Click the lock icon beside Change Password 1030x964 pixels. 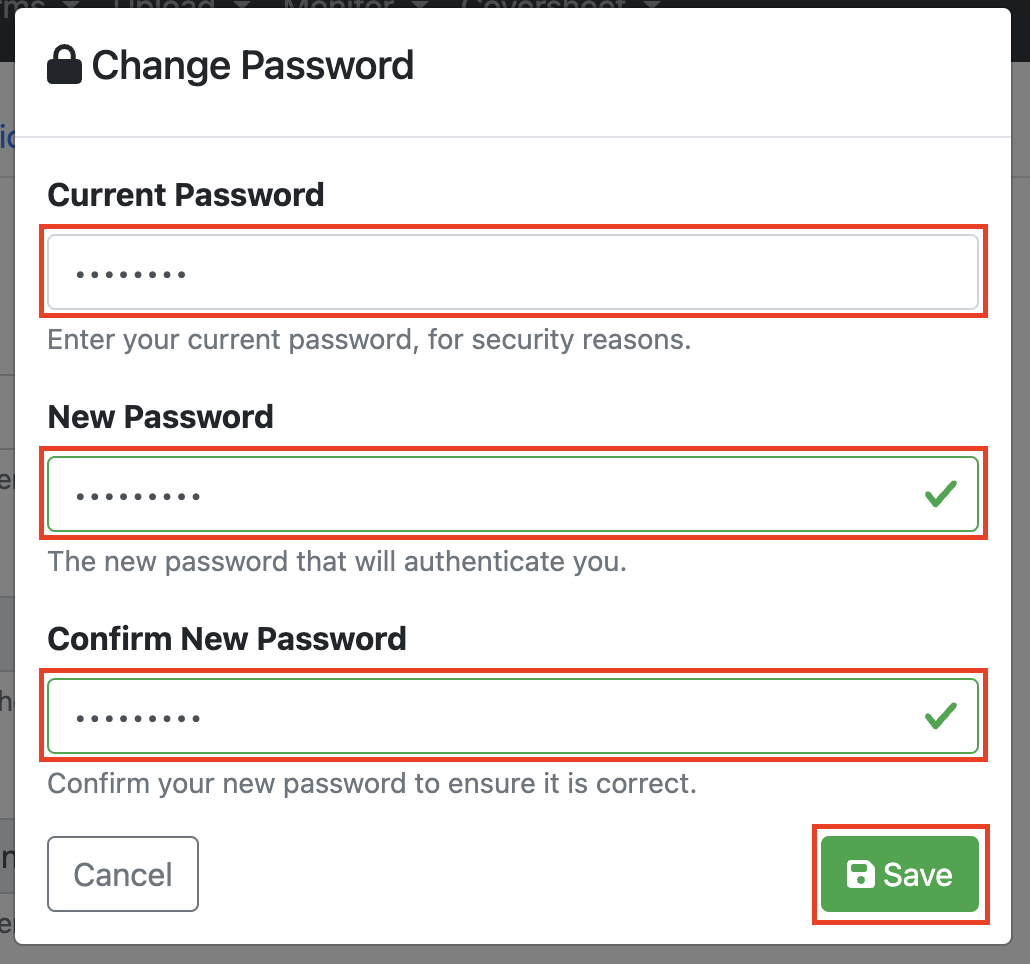pyautogui.click(x=65, y=66)
